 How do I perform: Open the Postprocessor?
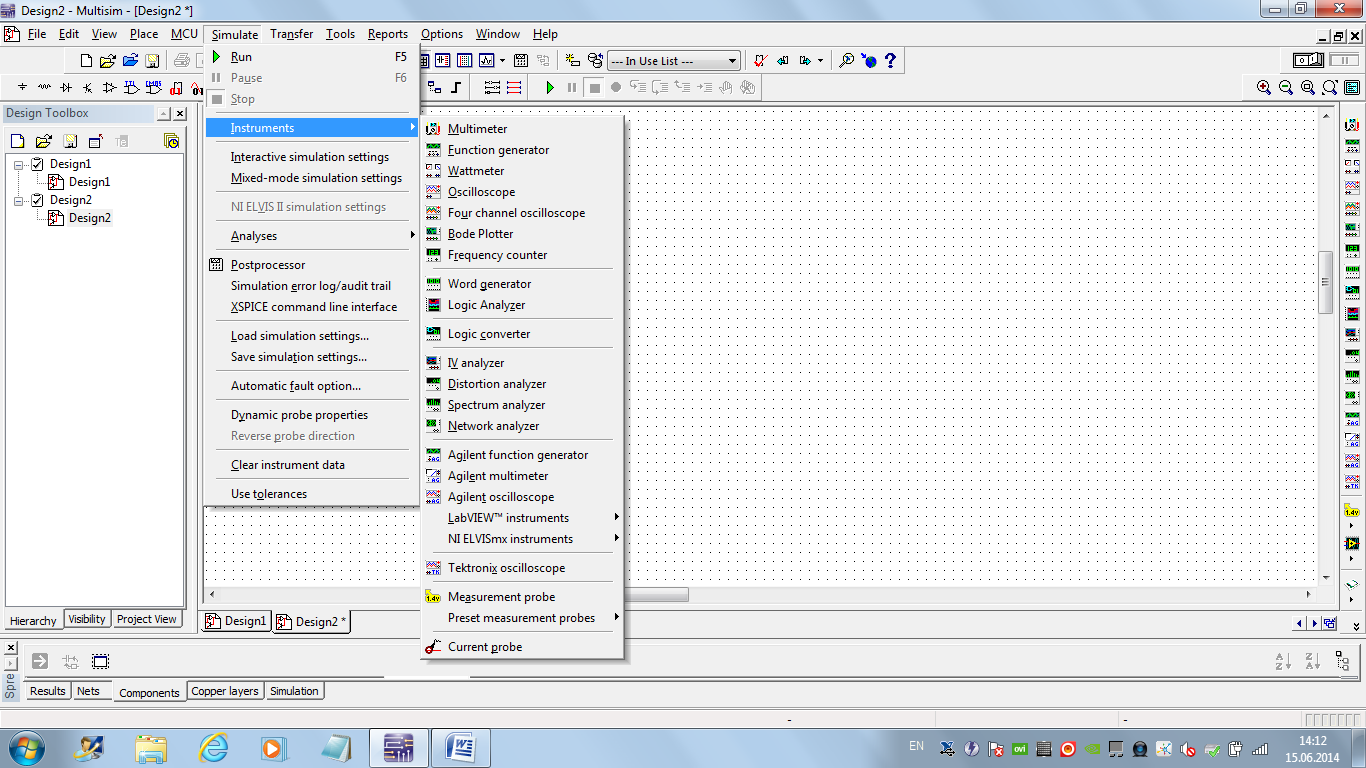click(x=312, y=265)
